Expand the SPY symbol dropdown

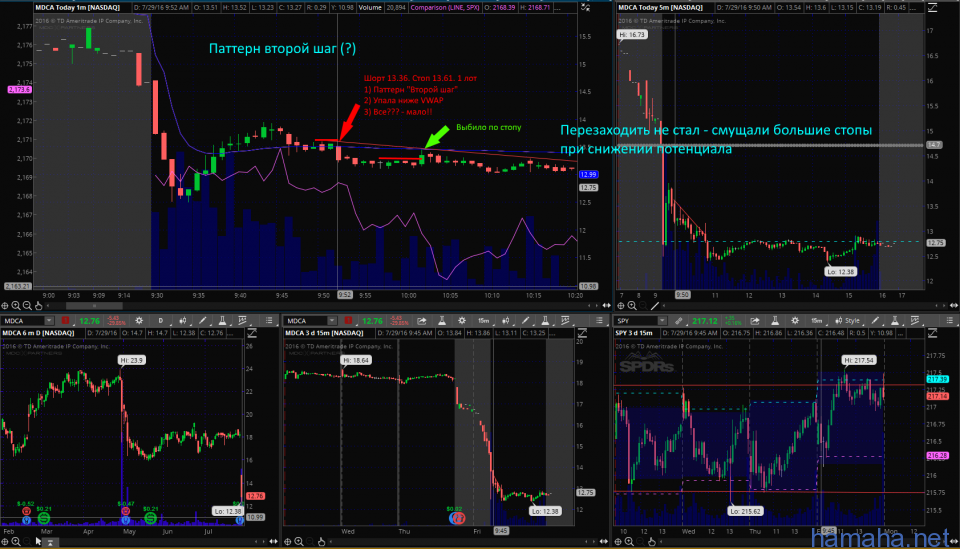coord(662,321)
